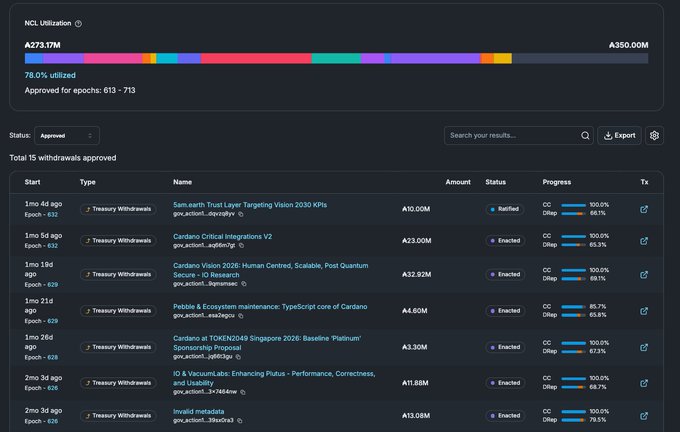Screen dimensions: 680x432
Task: Click the ₳350.00M limit value
Action: (628, 45)
